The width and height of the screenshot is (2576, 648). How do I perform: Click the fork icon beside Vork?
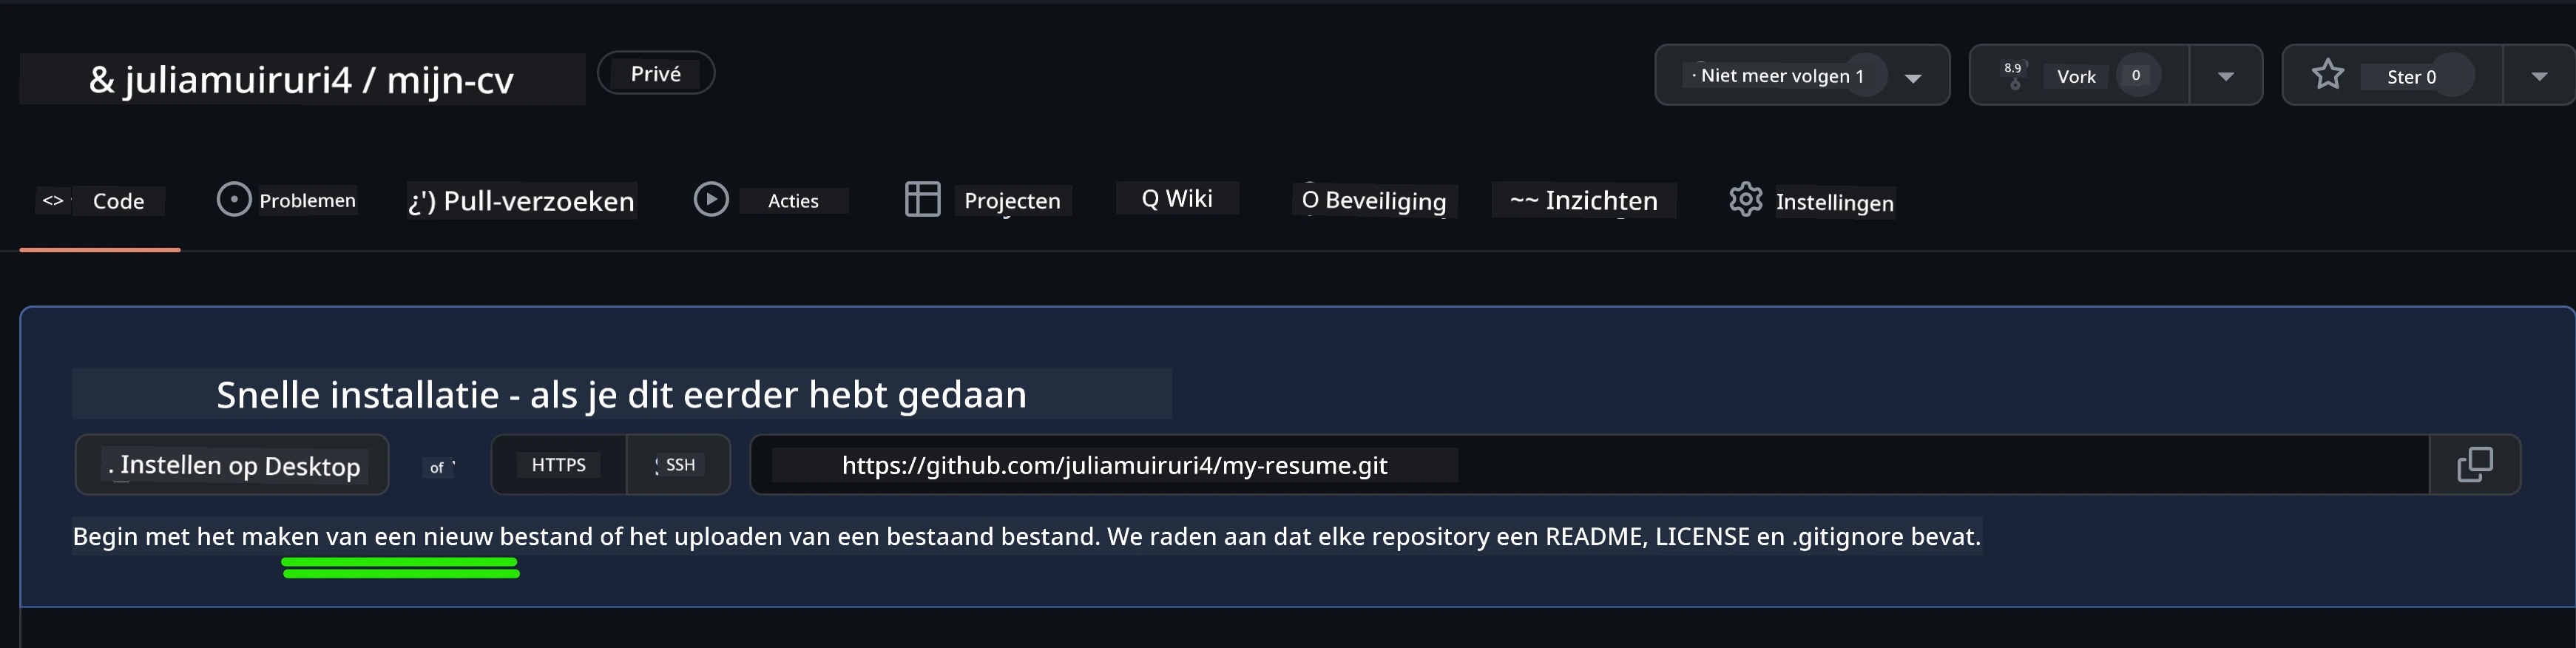[x=2014, y=75]
